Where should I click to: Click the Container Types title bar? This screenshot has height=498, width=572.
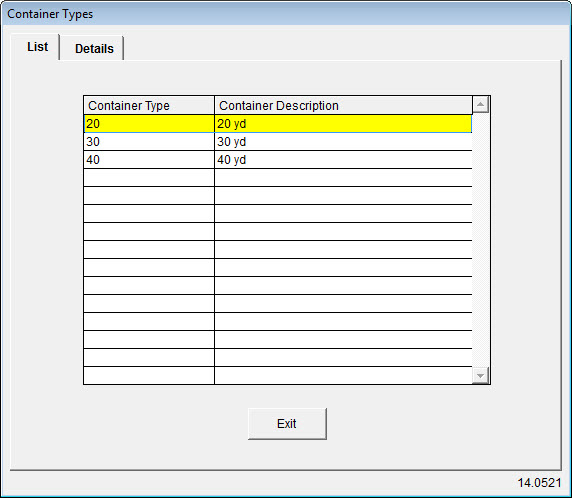pos(286,14)
